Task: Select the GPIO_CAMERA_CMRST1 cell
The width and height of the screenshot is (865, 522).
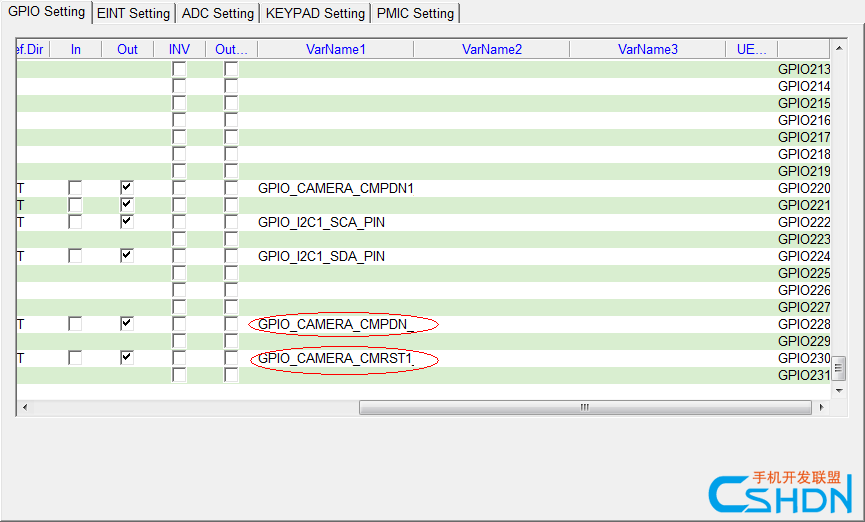Action: (335, 359)
